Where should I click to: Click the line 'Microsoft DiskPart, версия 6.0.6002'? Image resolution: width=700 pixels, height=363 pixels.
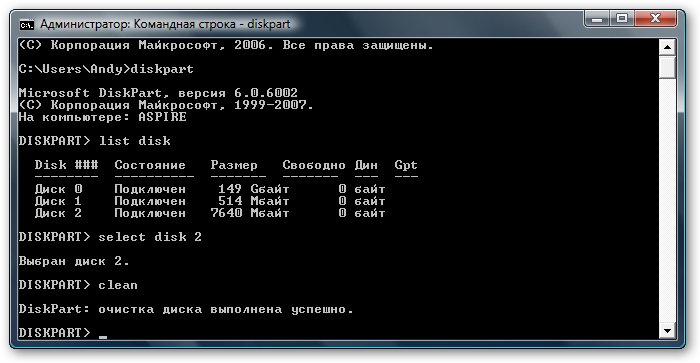(x=158, y=93)
